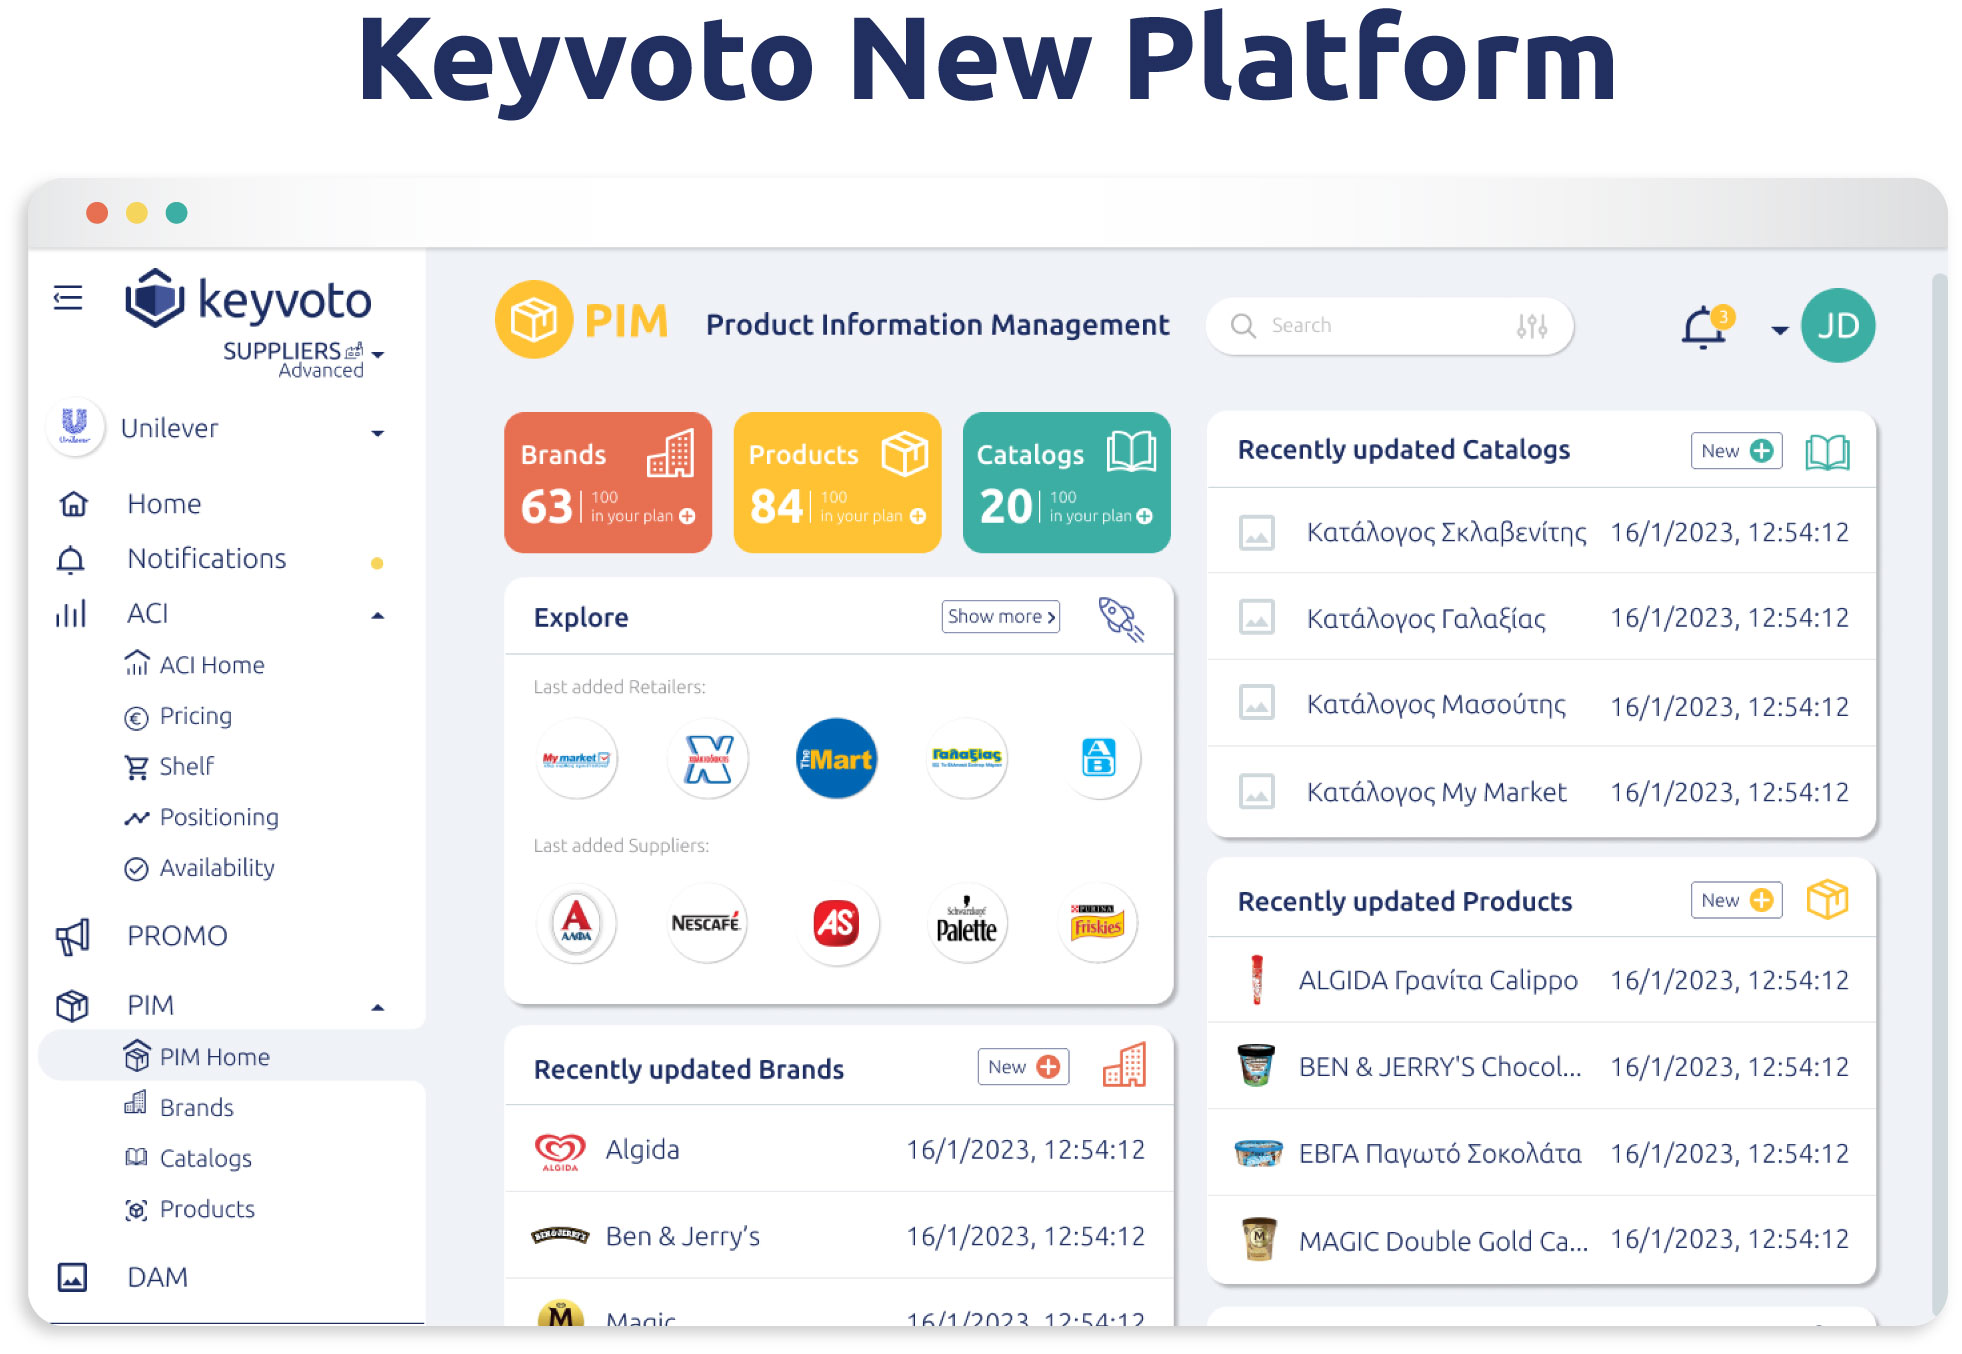Click New in Recently updated Catalogs
The image size is (1962, 1354).
point(1736,451)
